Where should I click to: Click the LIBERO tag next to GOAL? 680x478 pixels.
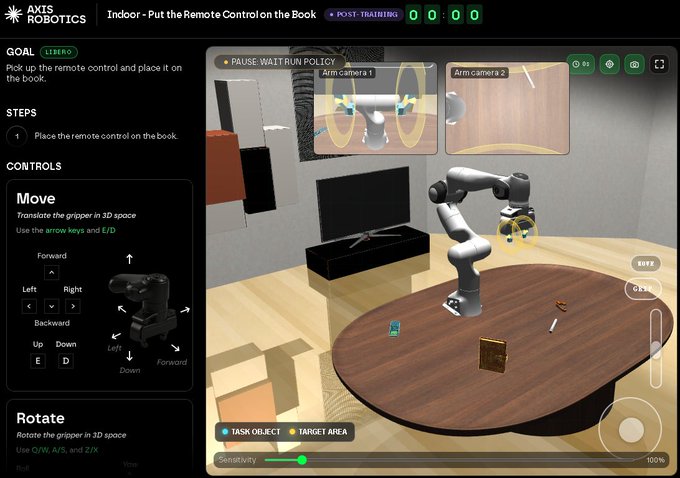pos(59,52)
